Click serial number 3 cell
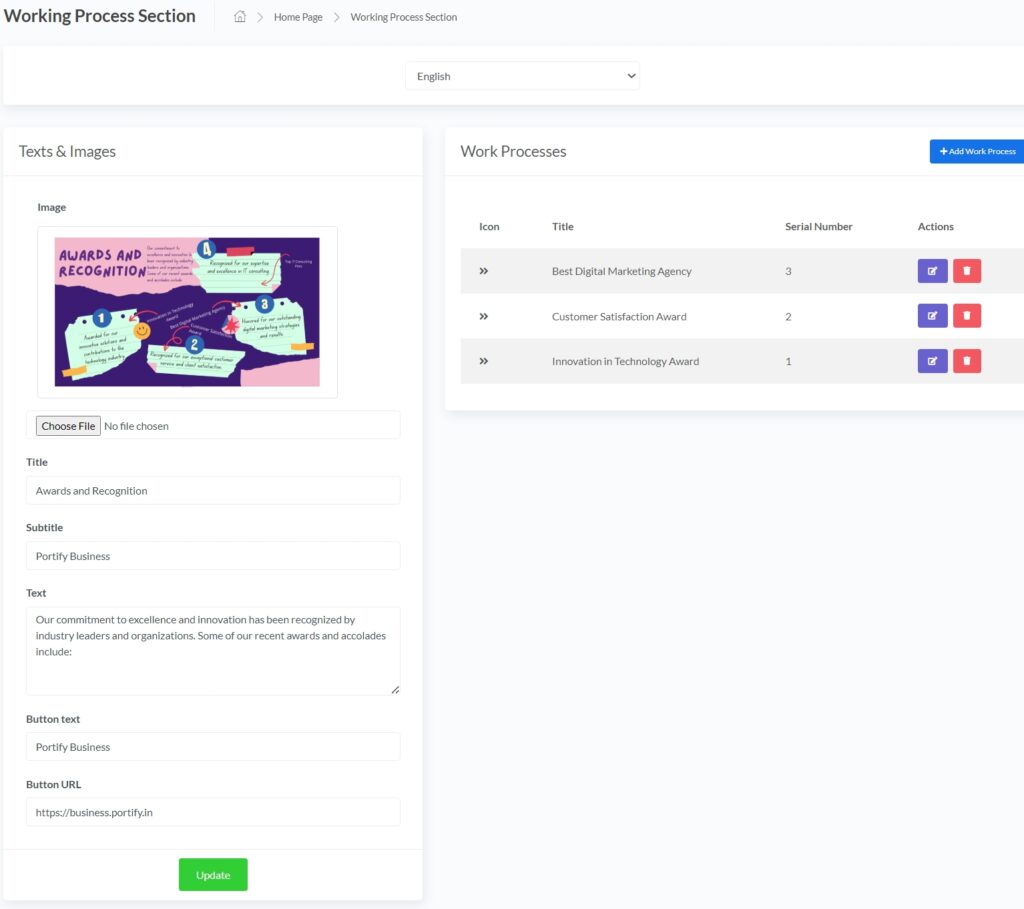Viewport: 1024px width, 909px height. 788,271
